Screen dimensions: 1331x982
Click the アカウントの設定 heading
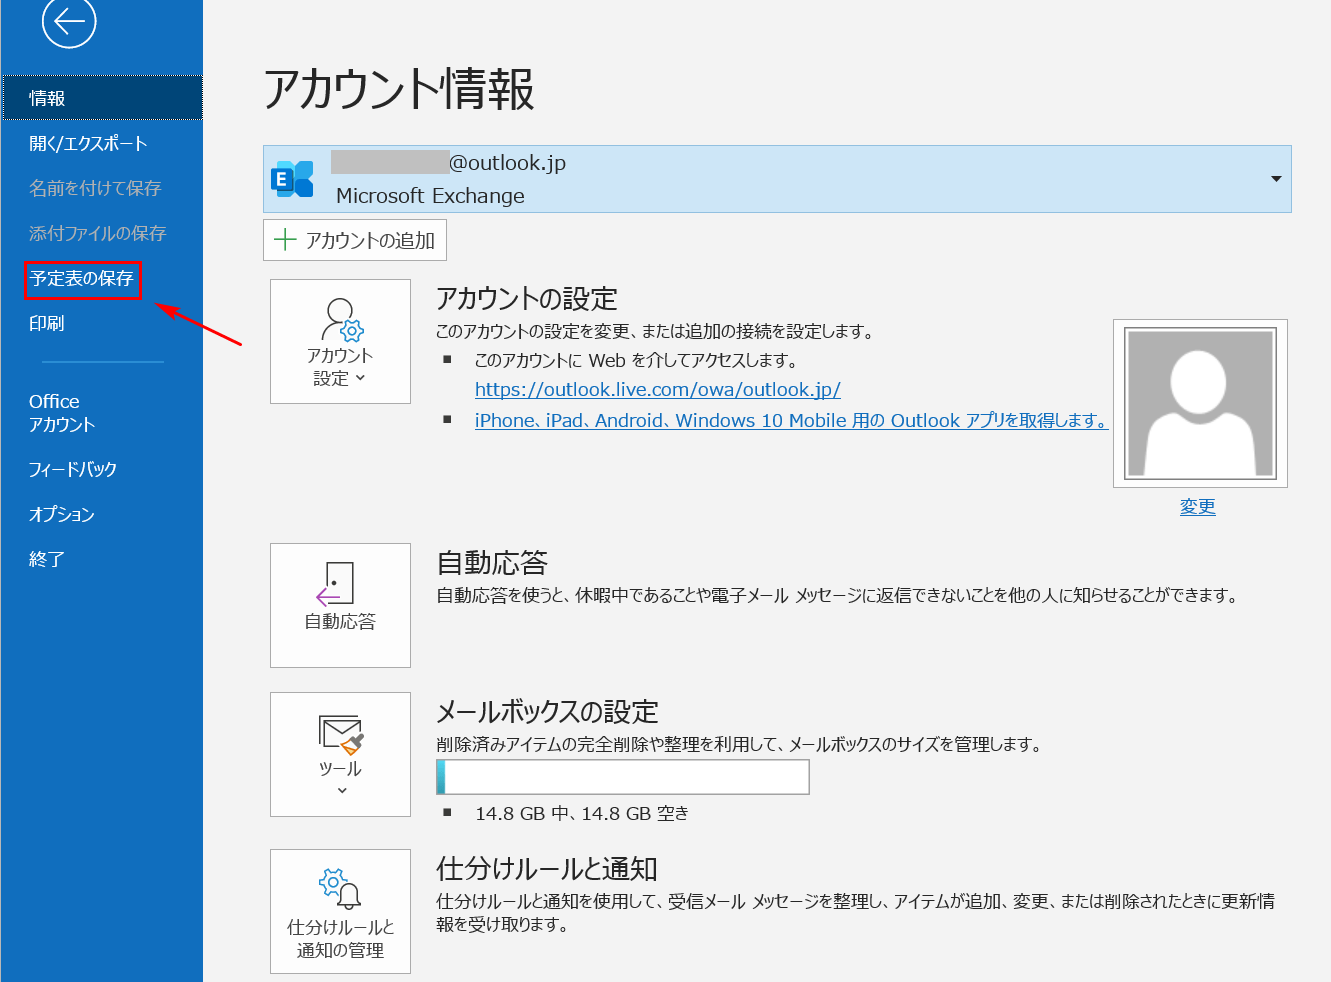tap(527, 298)
